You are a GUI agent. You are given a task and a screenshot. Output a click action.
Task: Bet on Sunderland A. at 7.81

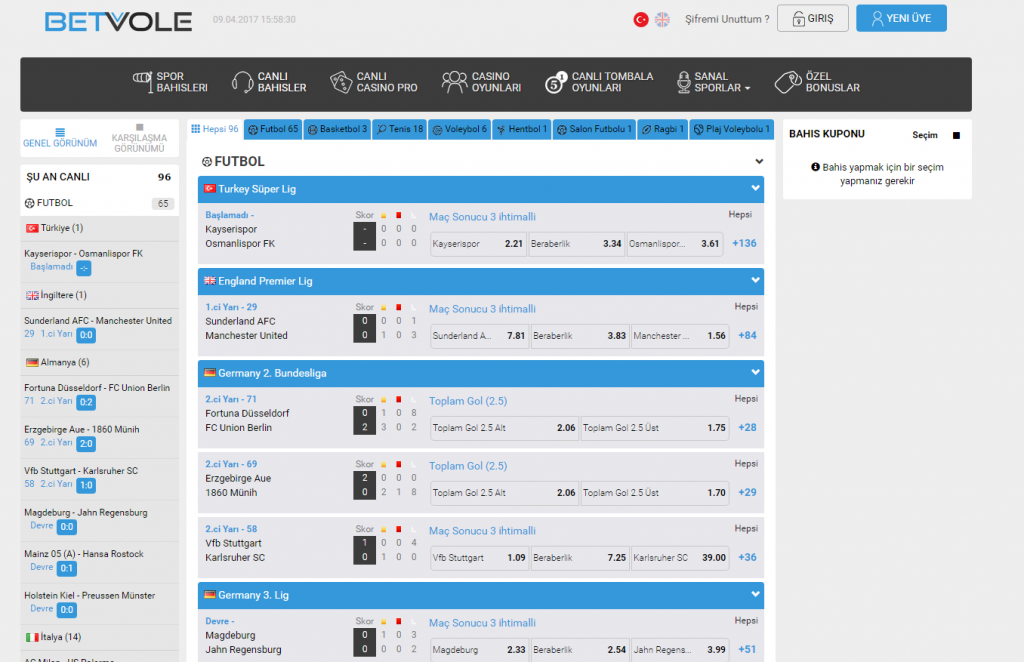(x=479, y=336)
